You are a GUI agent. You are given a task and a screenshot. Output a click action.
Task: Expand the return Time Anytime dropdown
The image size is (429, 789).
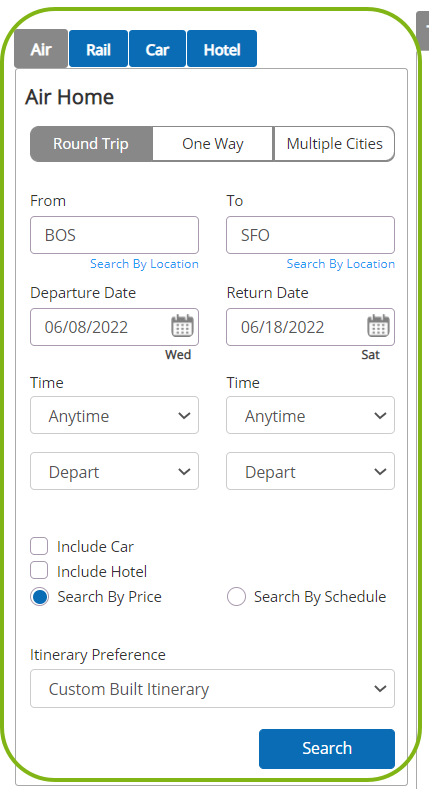tap(310, 415)
